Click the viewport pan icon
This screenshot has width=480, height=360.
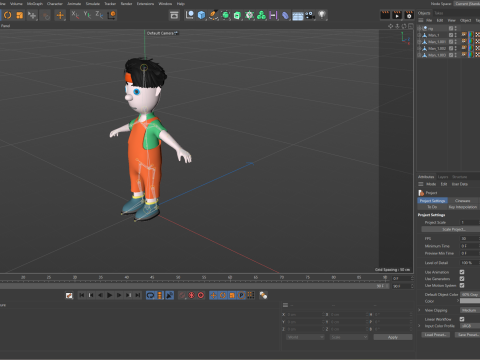coord(390,26)
